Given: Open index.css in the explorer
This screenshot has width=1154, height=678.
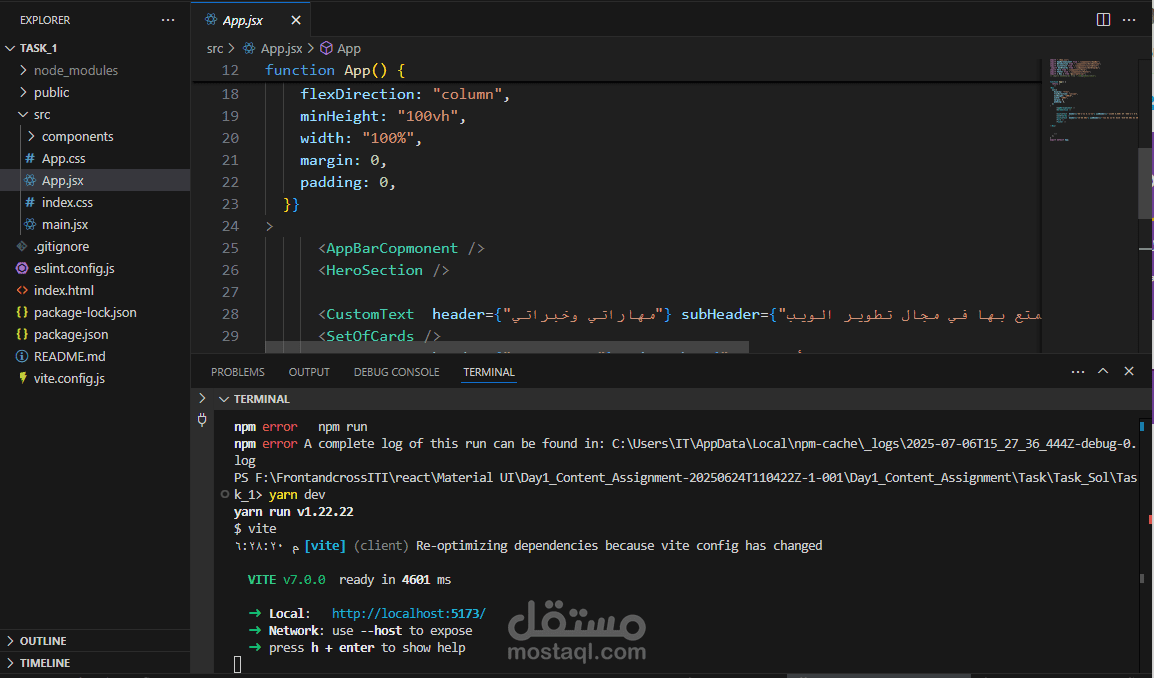Looking at the screenshot, I should (95, 202).
